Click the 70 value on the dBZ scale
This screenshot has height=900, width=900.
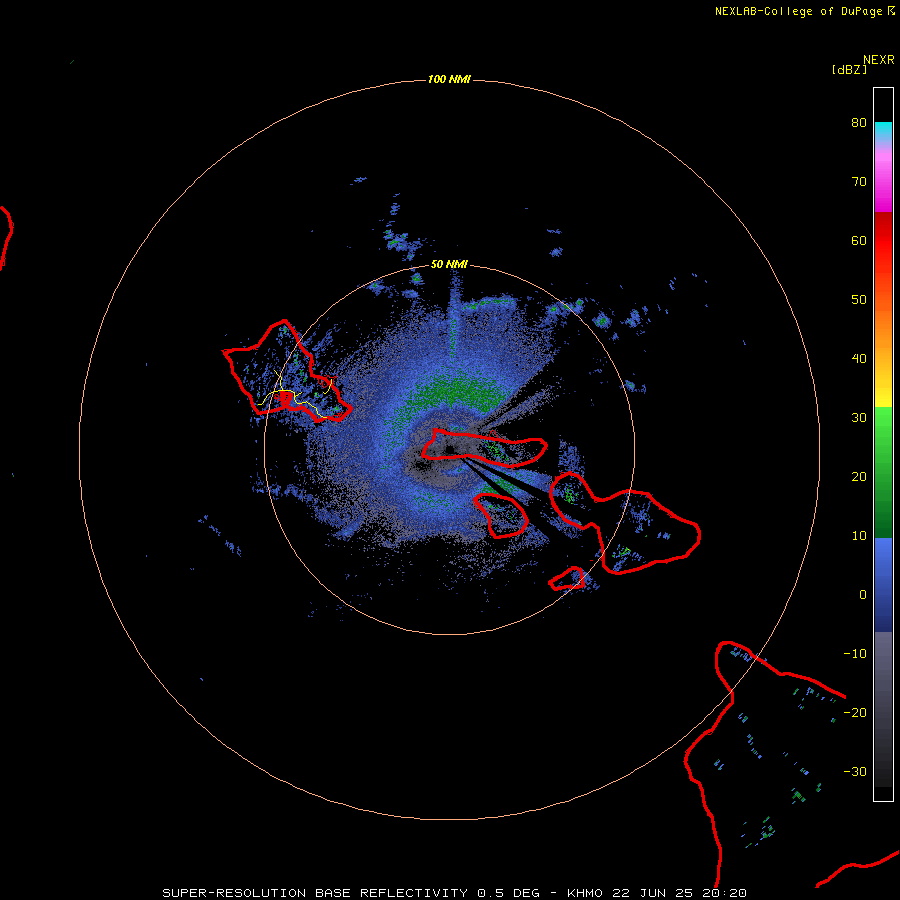coord(859,182)
